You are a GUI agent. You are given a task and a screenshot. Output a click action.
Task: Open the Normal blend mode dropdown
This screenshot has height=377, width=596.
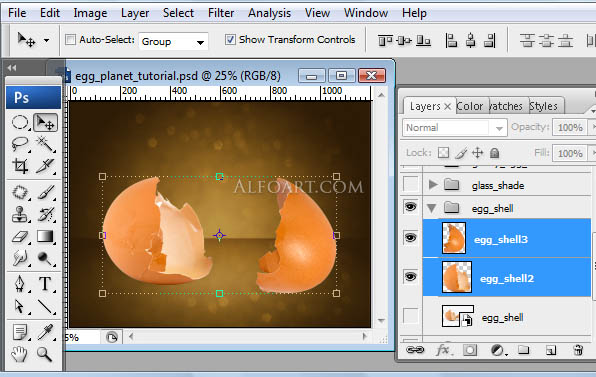(455, 128)
